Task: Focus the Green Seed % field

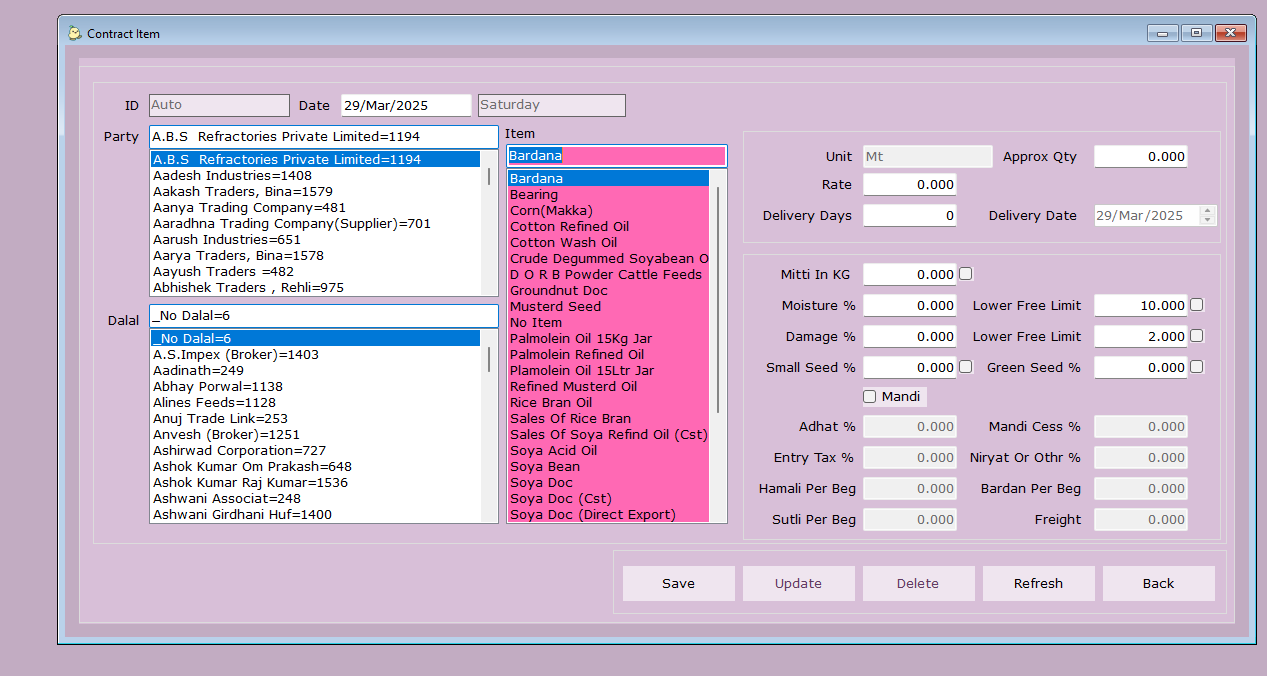Action: (1141, 367)
